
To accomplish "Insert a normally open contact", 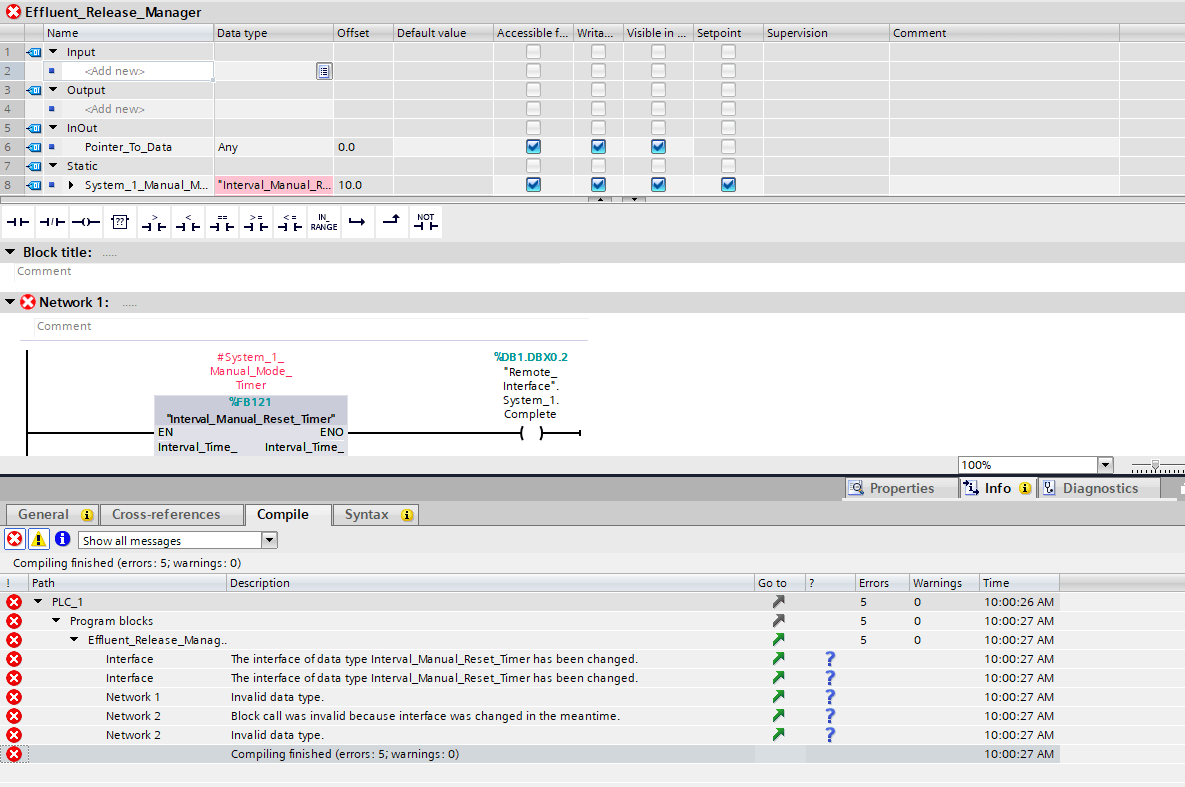I will [x=18, y=222].
